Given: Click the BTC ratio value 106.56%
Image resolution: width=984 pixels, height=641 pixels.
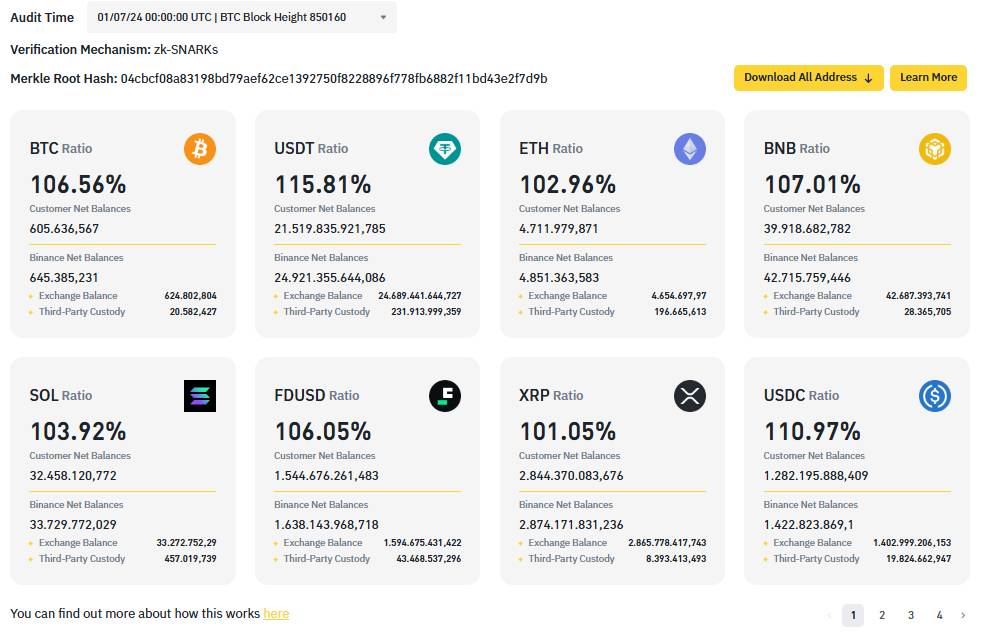Looking at the screenshot, I should click(x=78, y=185).
